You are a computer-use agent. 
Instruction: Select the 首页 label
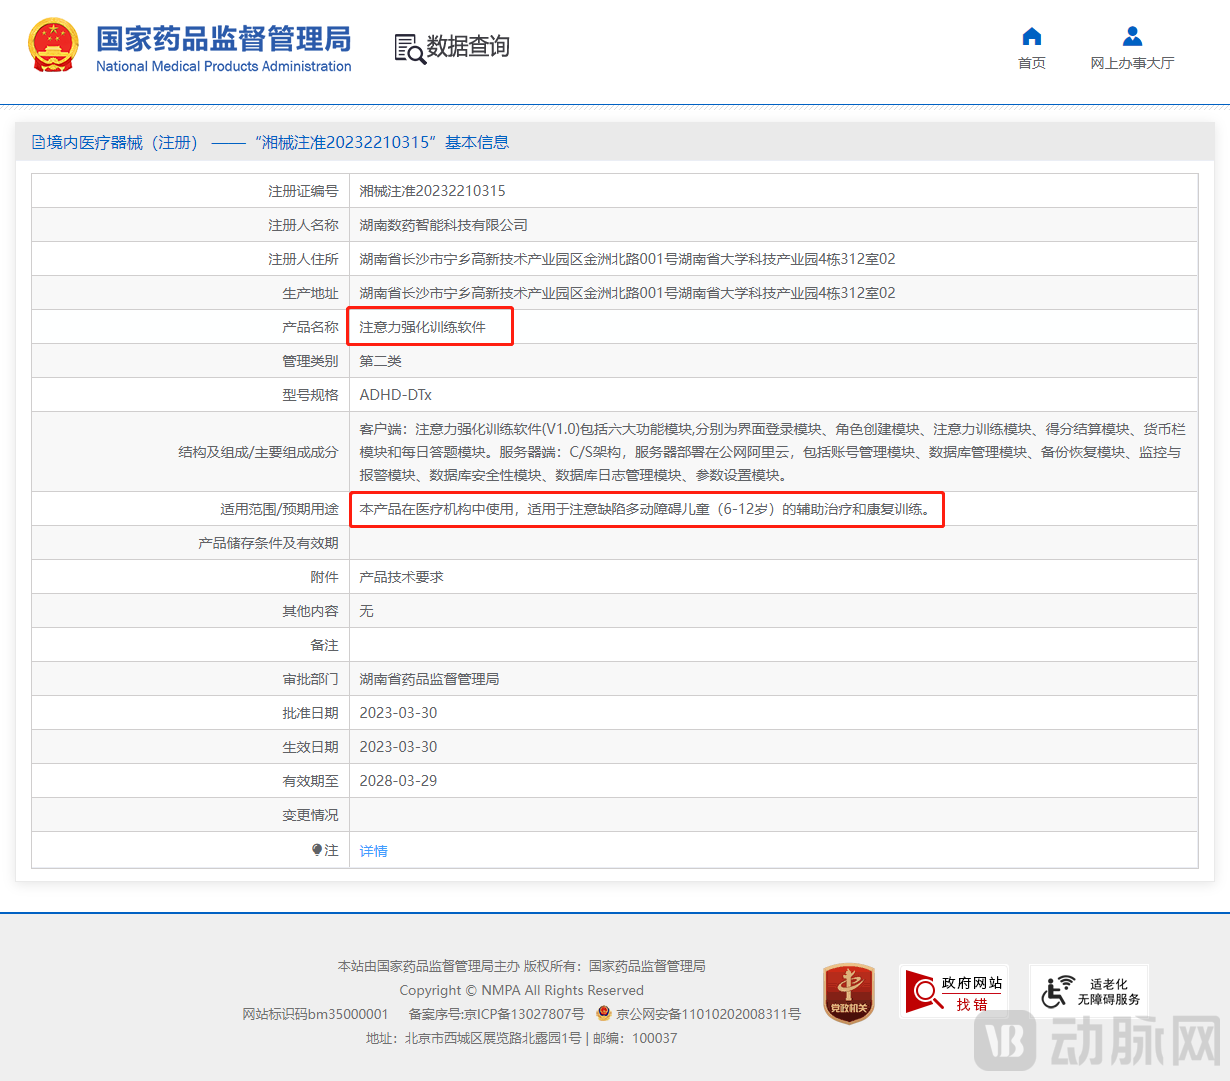tap(1032, 63)
